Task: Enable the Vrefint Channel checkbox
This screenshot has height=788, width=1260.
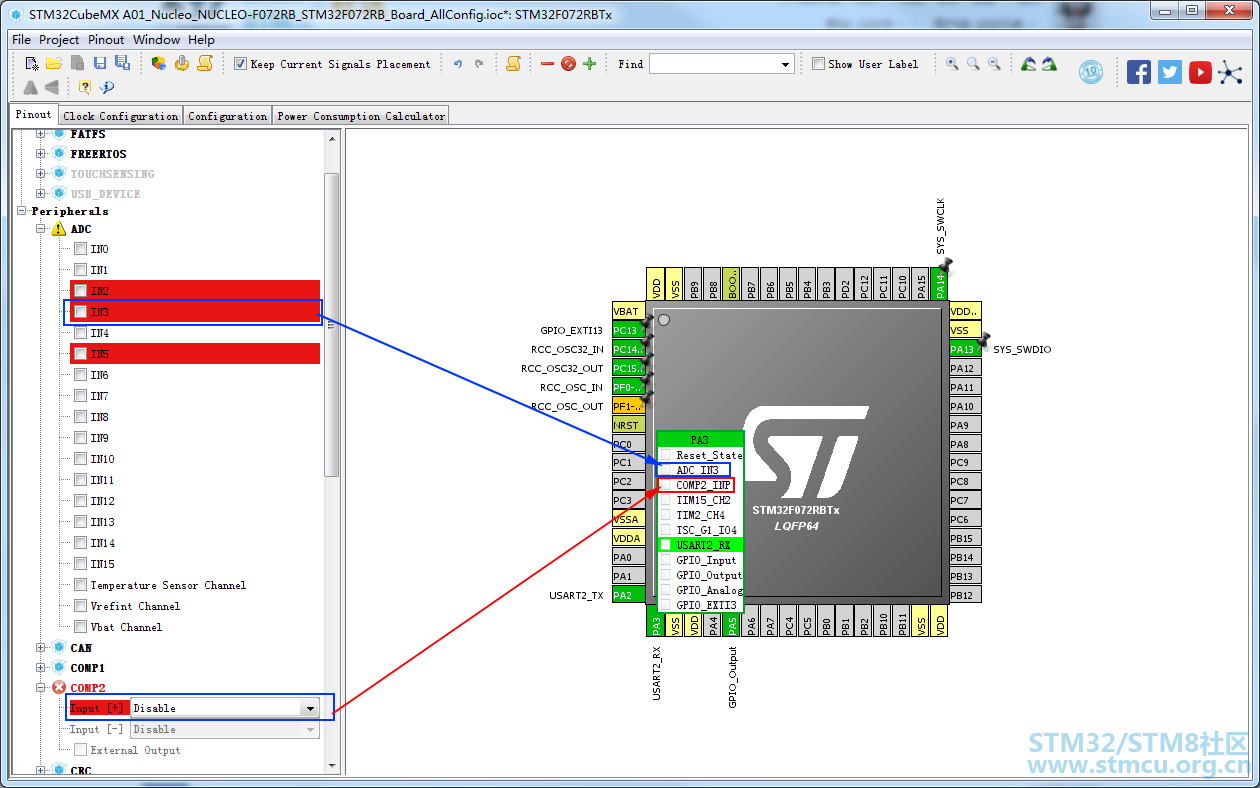Action: click(x=80, y=606)
